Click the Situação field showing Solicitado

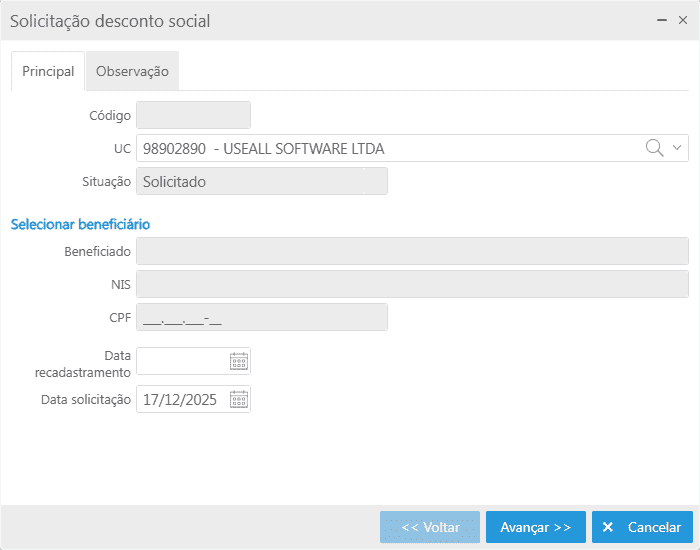click(261, 181)
